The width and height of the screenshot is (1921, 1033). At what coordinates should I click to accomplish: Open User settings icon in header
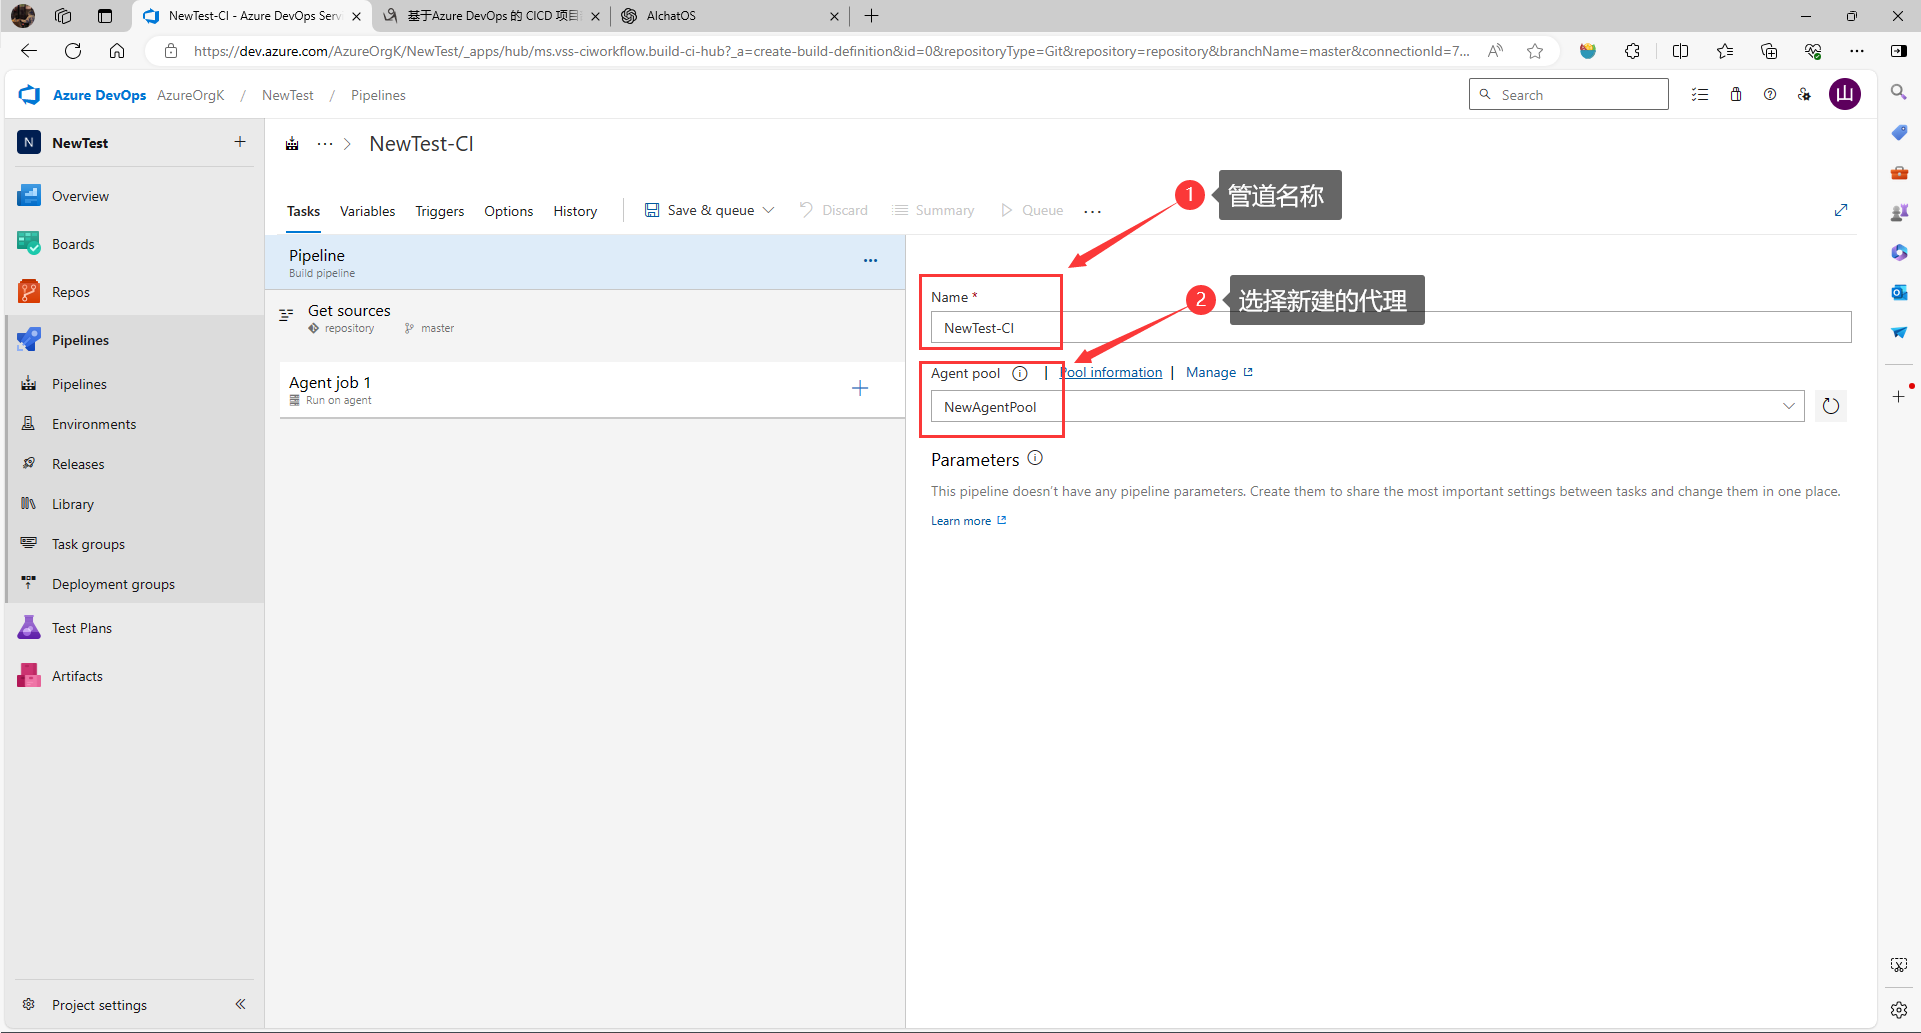tap(1804, 95)
